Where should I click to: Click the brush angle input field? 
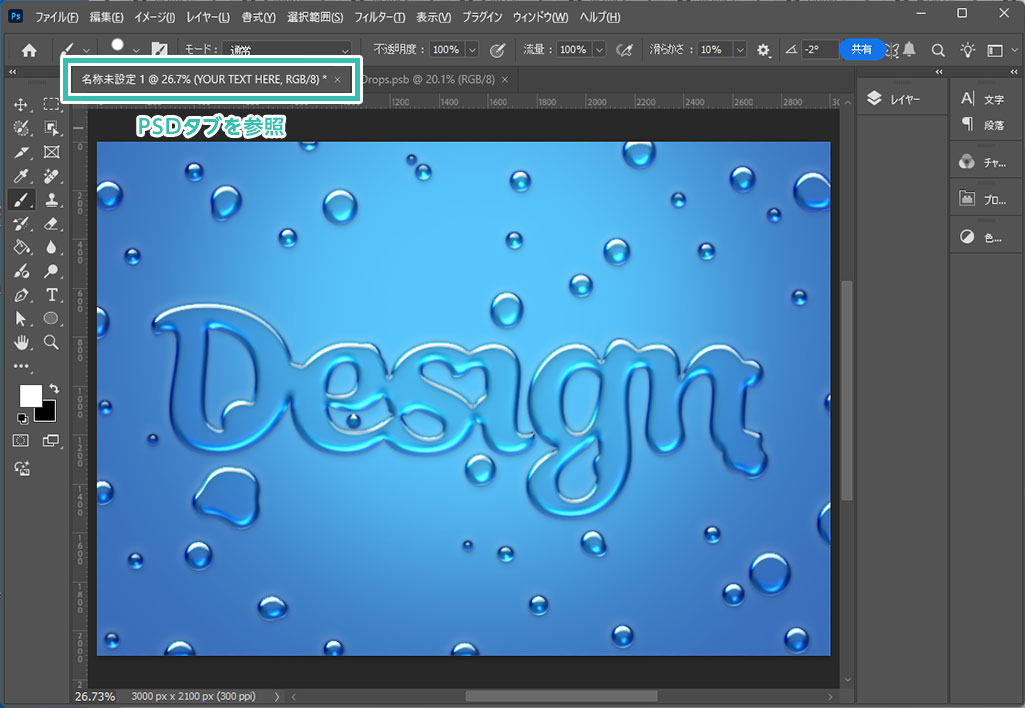click(x=818, y=50)
